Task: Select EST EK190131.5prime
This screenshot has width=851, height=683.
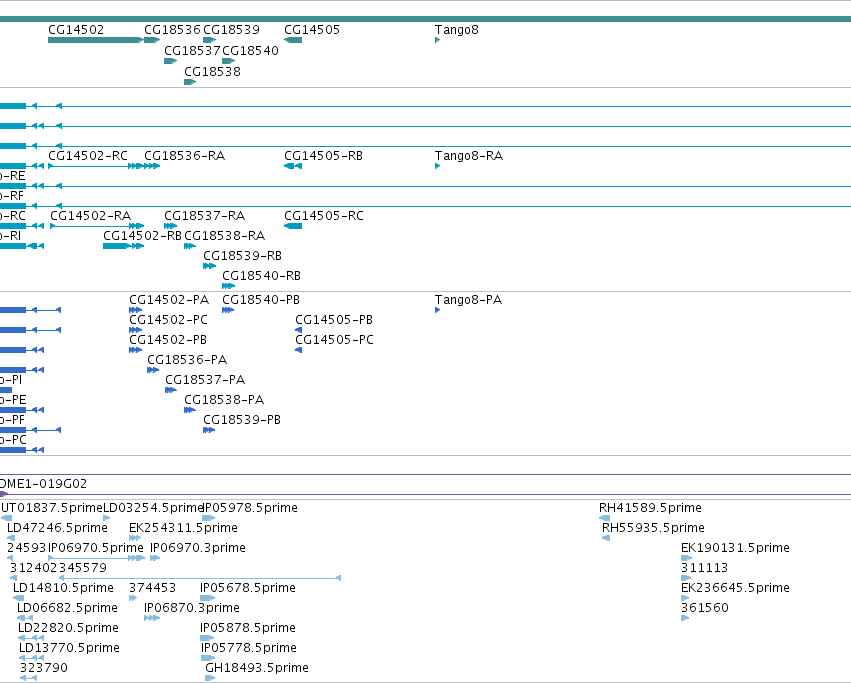Action: pyautogui.click(x=735, y=548)
